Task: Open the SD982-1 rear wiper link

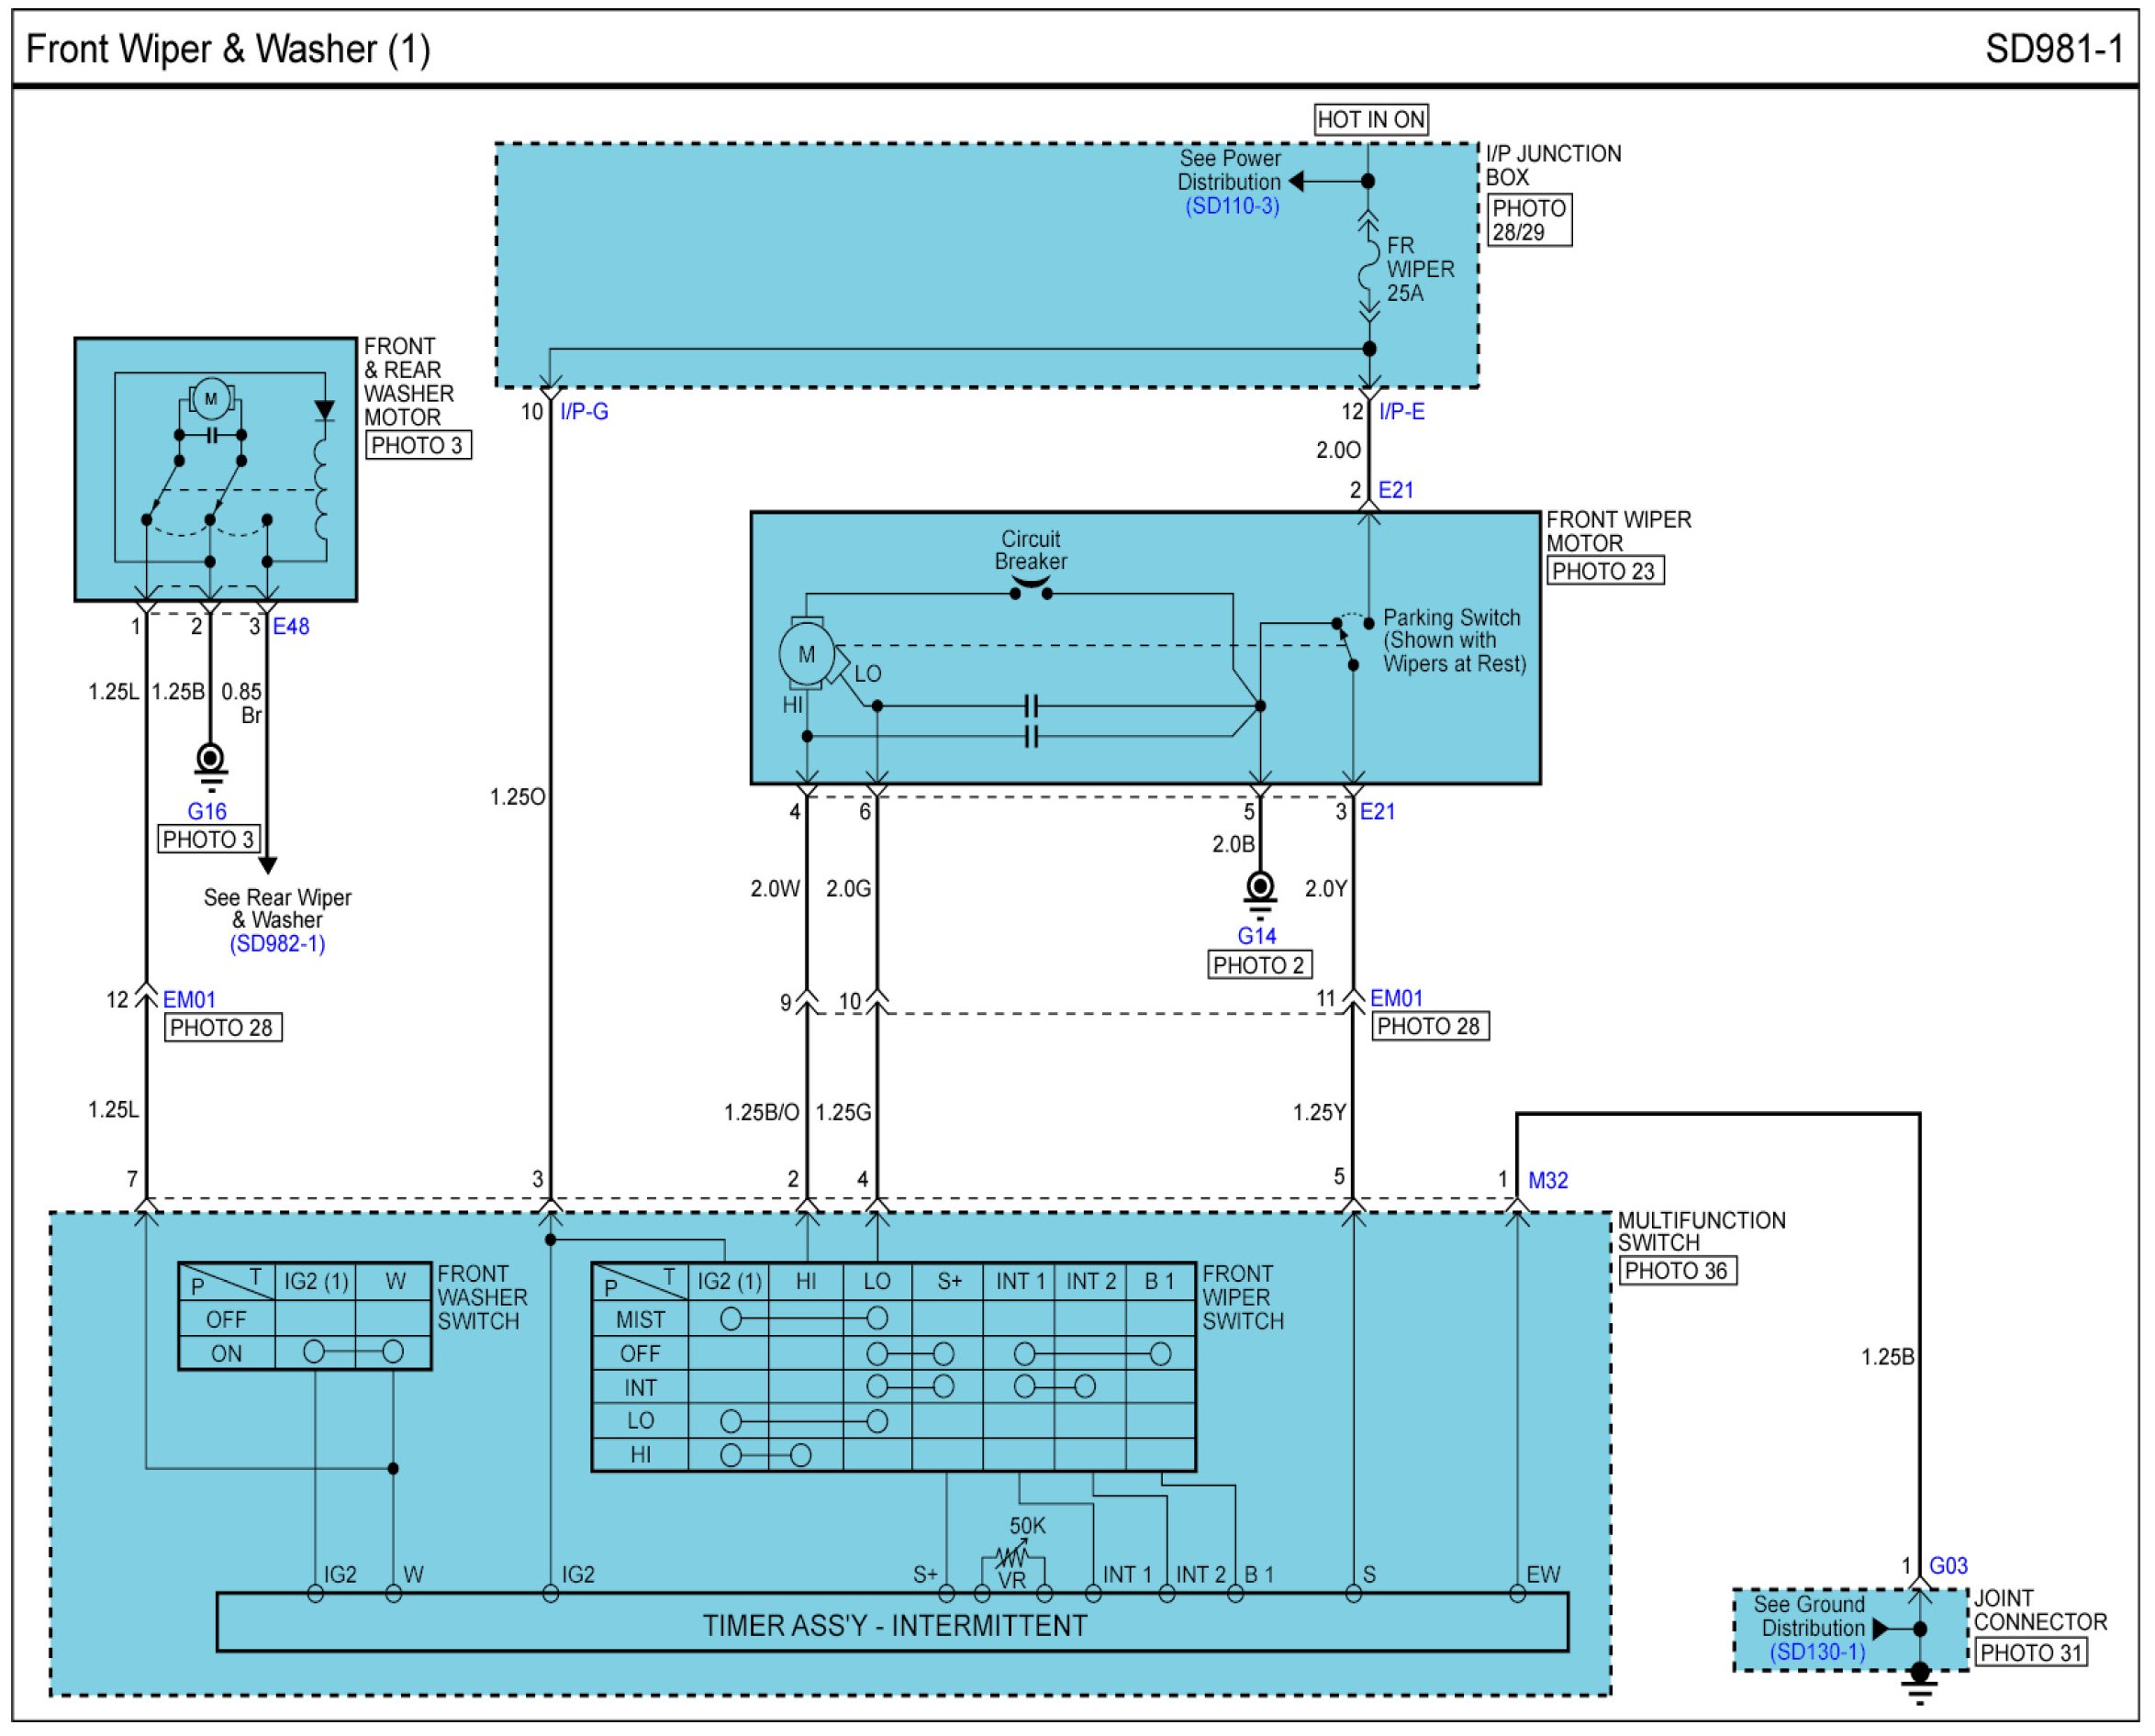Action: pos(277,944)
